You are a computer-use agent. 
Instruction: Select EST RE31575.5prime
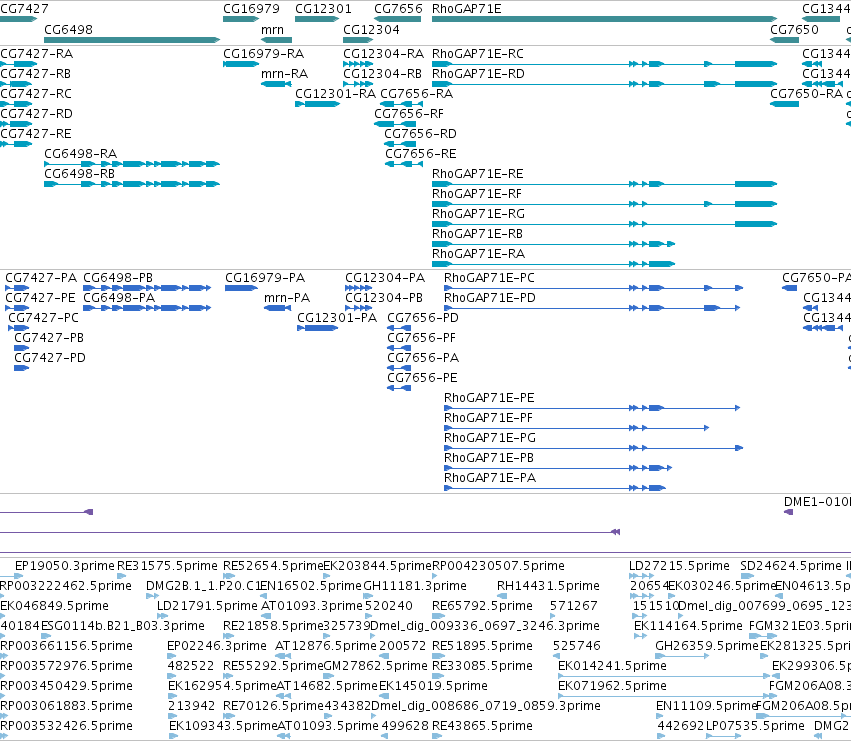(168, 566)
